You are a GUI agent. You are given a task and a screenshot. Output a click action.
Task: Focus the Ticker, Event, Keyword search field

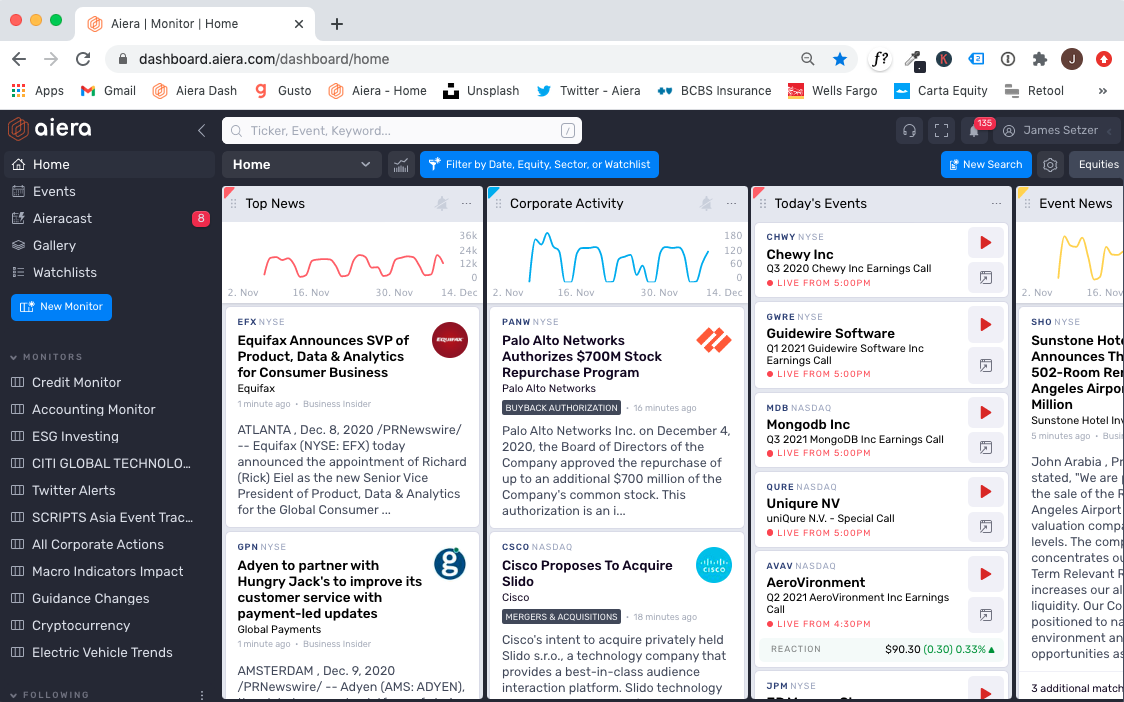click(402, 131)
